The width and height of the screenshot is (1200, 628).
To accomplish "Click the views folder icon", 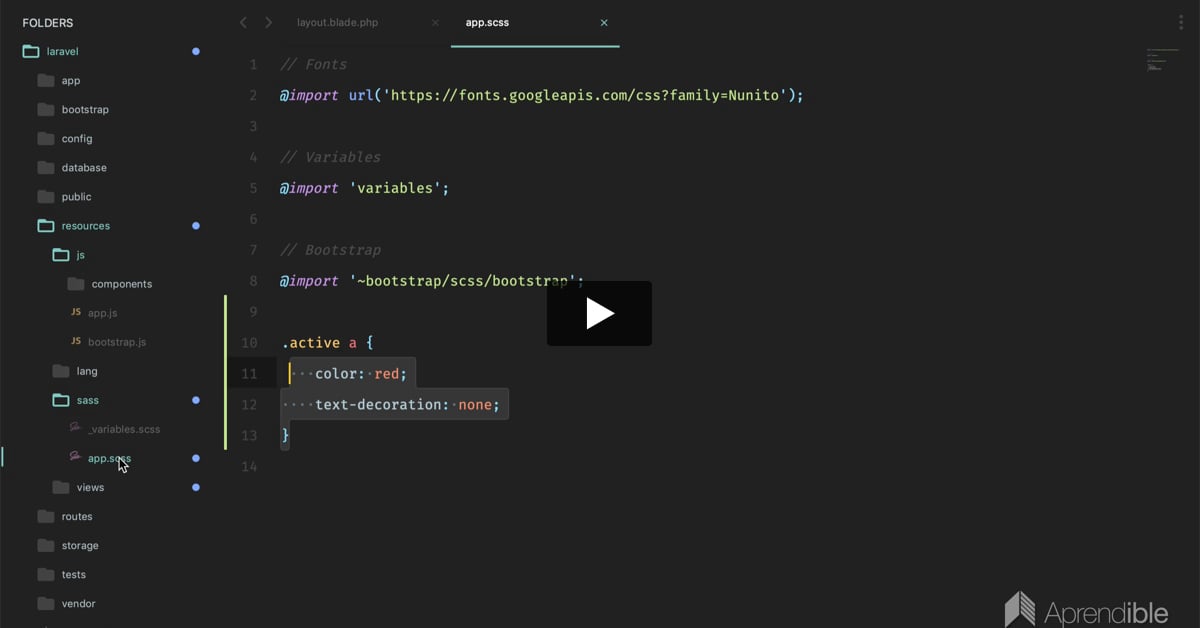I will click(x=61, y=487).
